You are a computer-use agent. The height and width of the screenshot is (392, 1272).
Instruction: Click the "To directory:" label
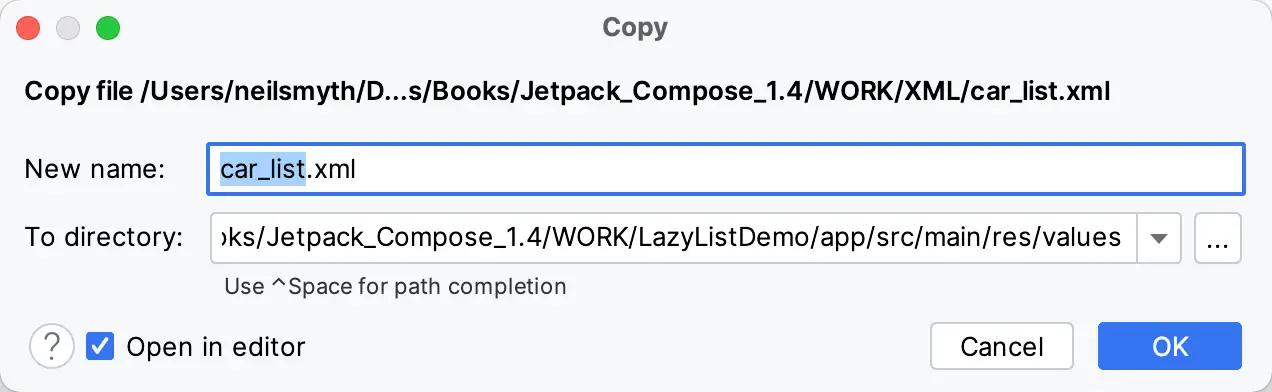point(104,238)
